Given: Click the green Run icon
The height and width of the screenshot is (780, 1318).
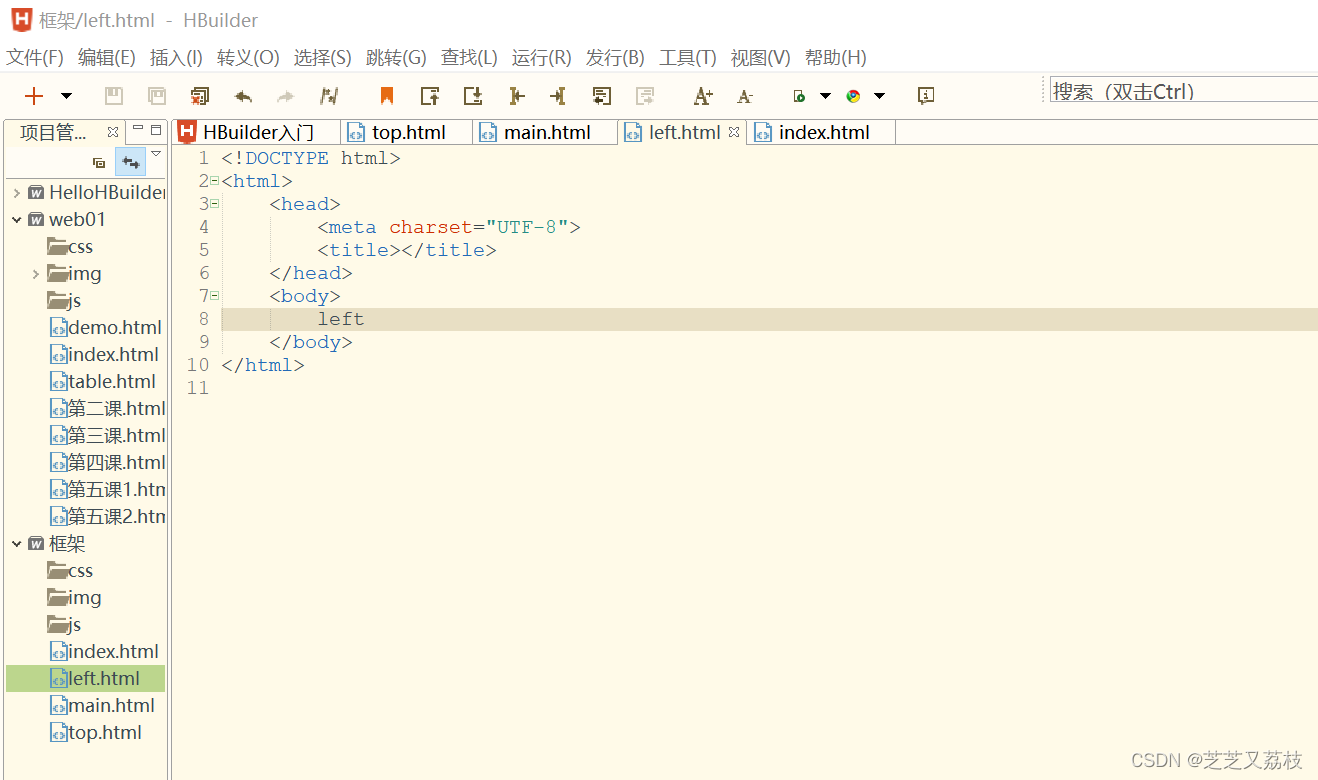Looking at the screenshot, I should [799, 96].
